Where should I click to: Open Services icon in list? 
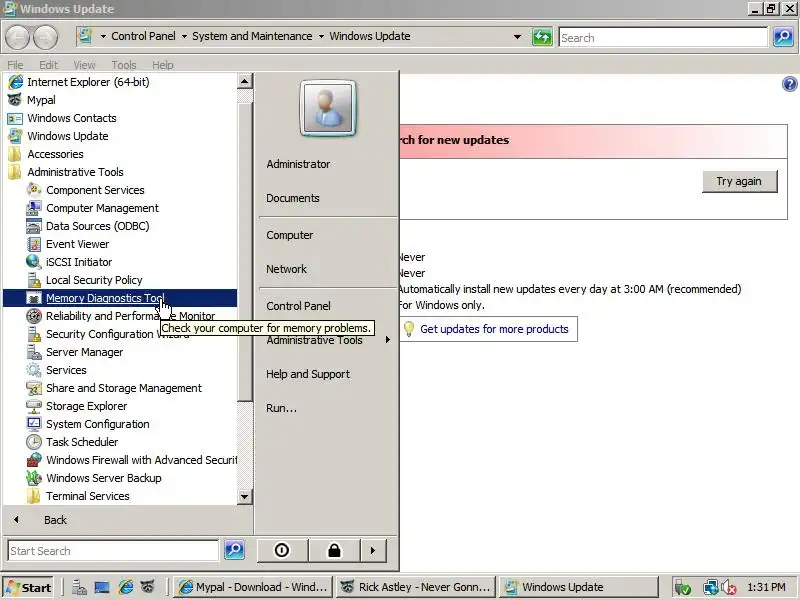tap(34, 370)
